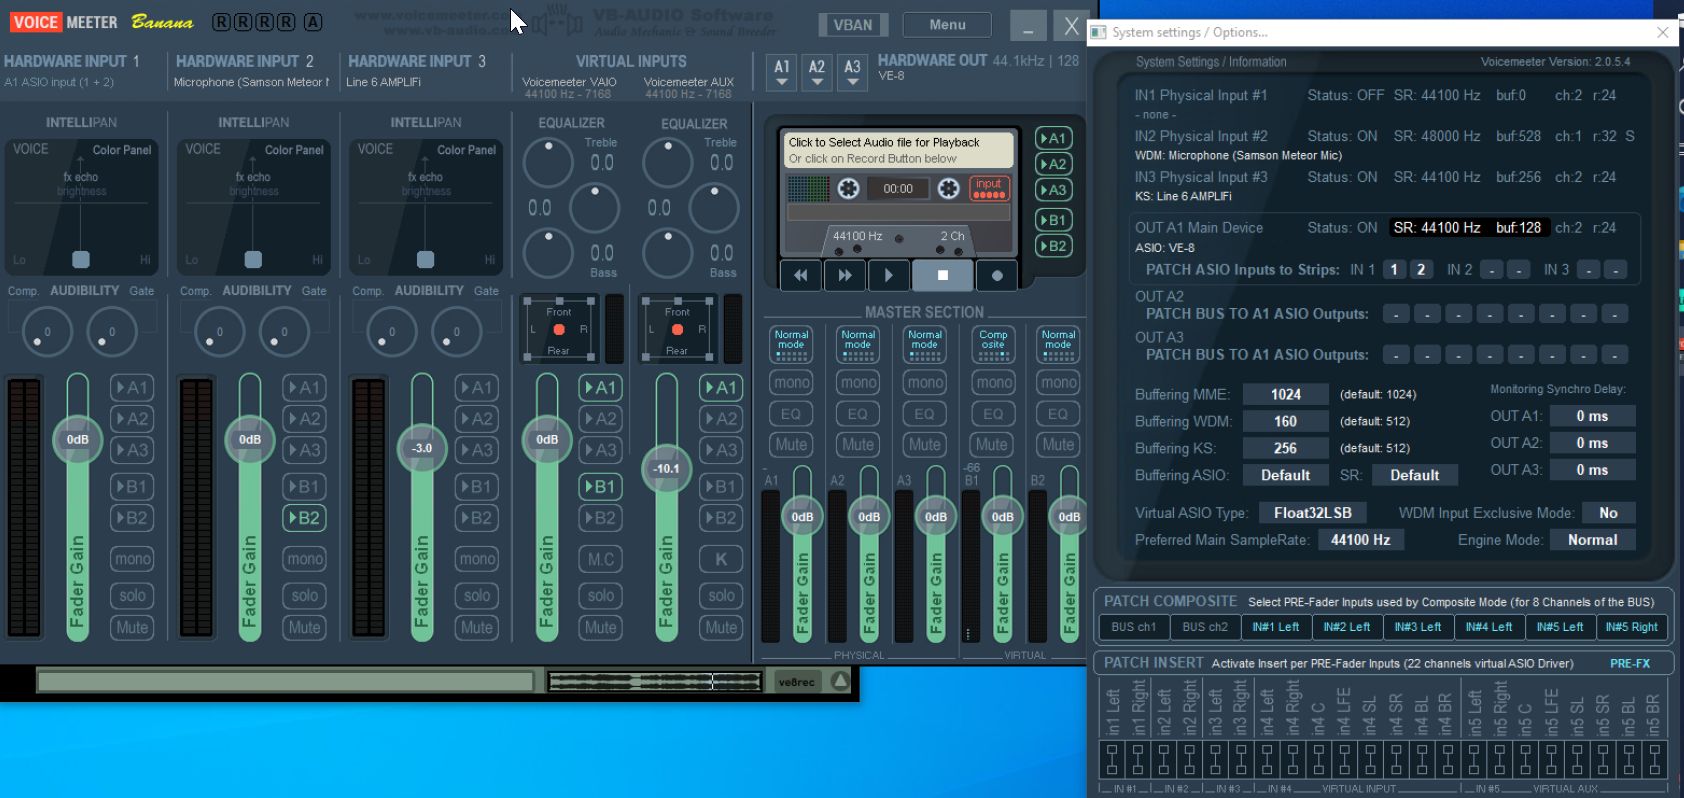Change Buffering KS value 256
Image resolution: width=1684 pixels, height=798 pixels.
(x=1286, y=448)
